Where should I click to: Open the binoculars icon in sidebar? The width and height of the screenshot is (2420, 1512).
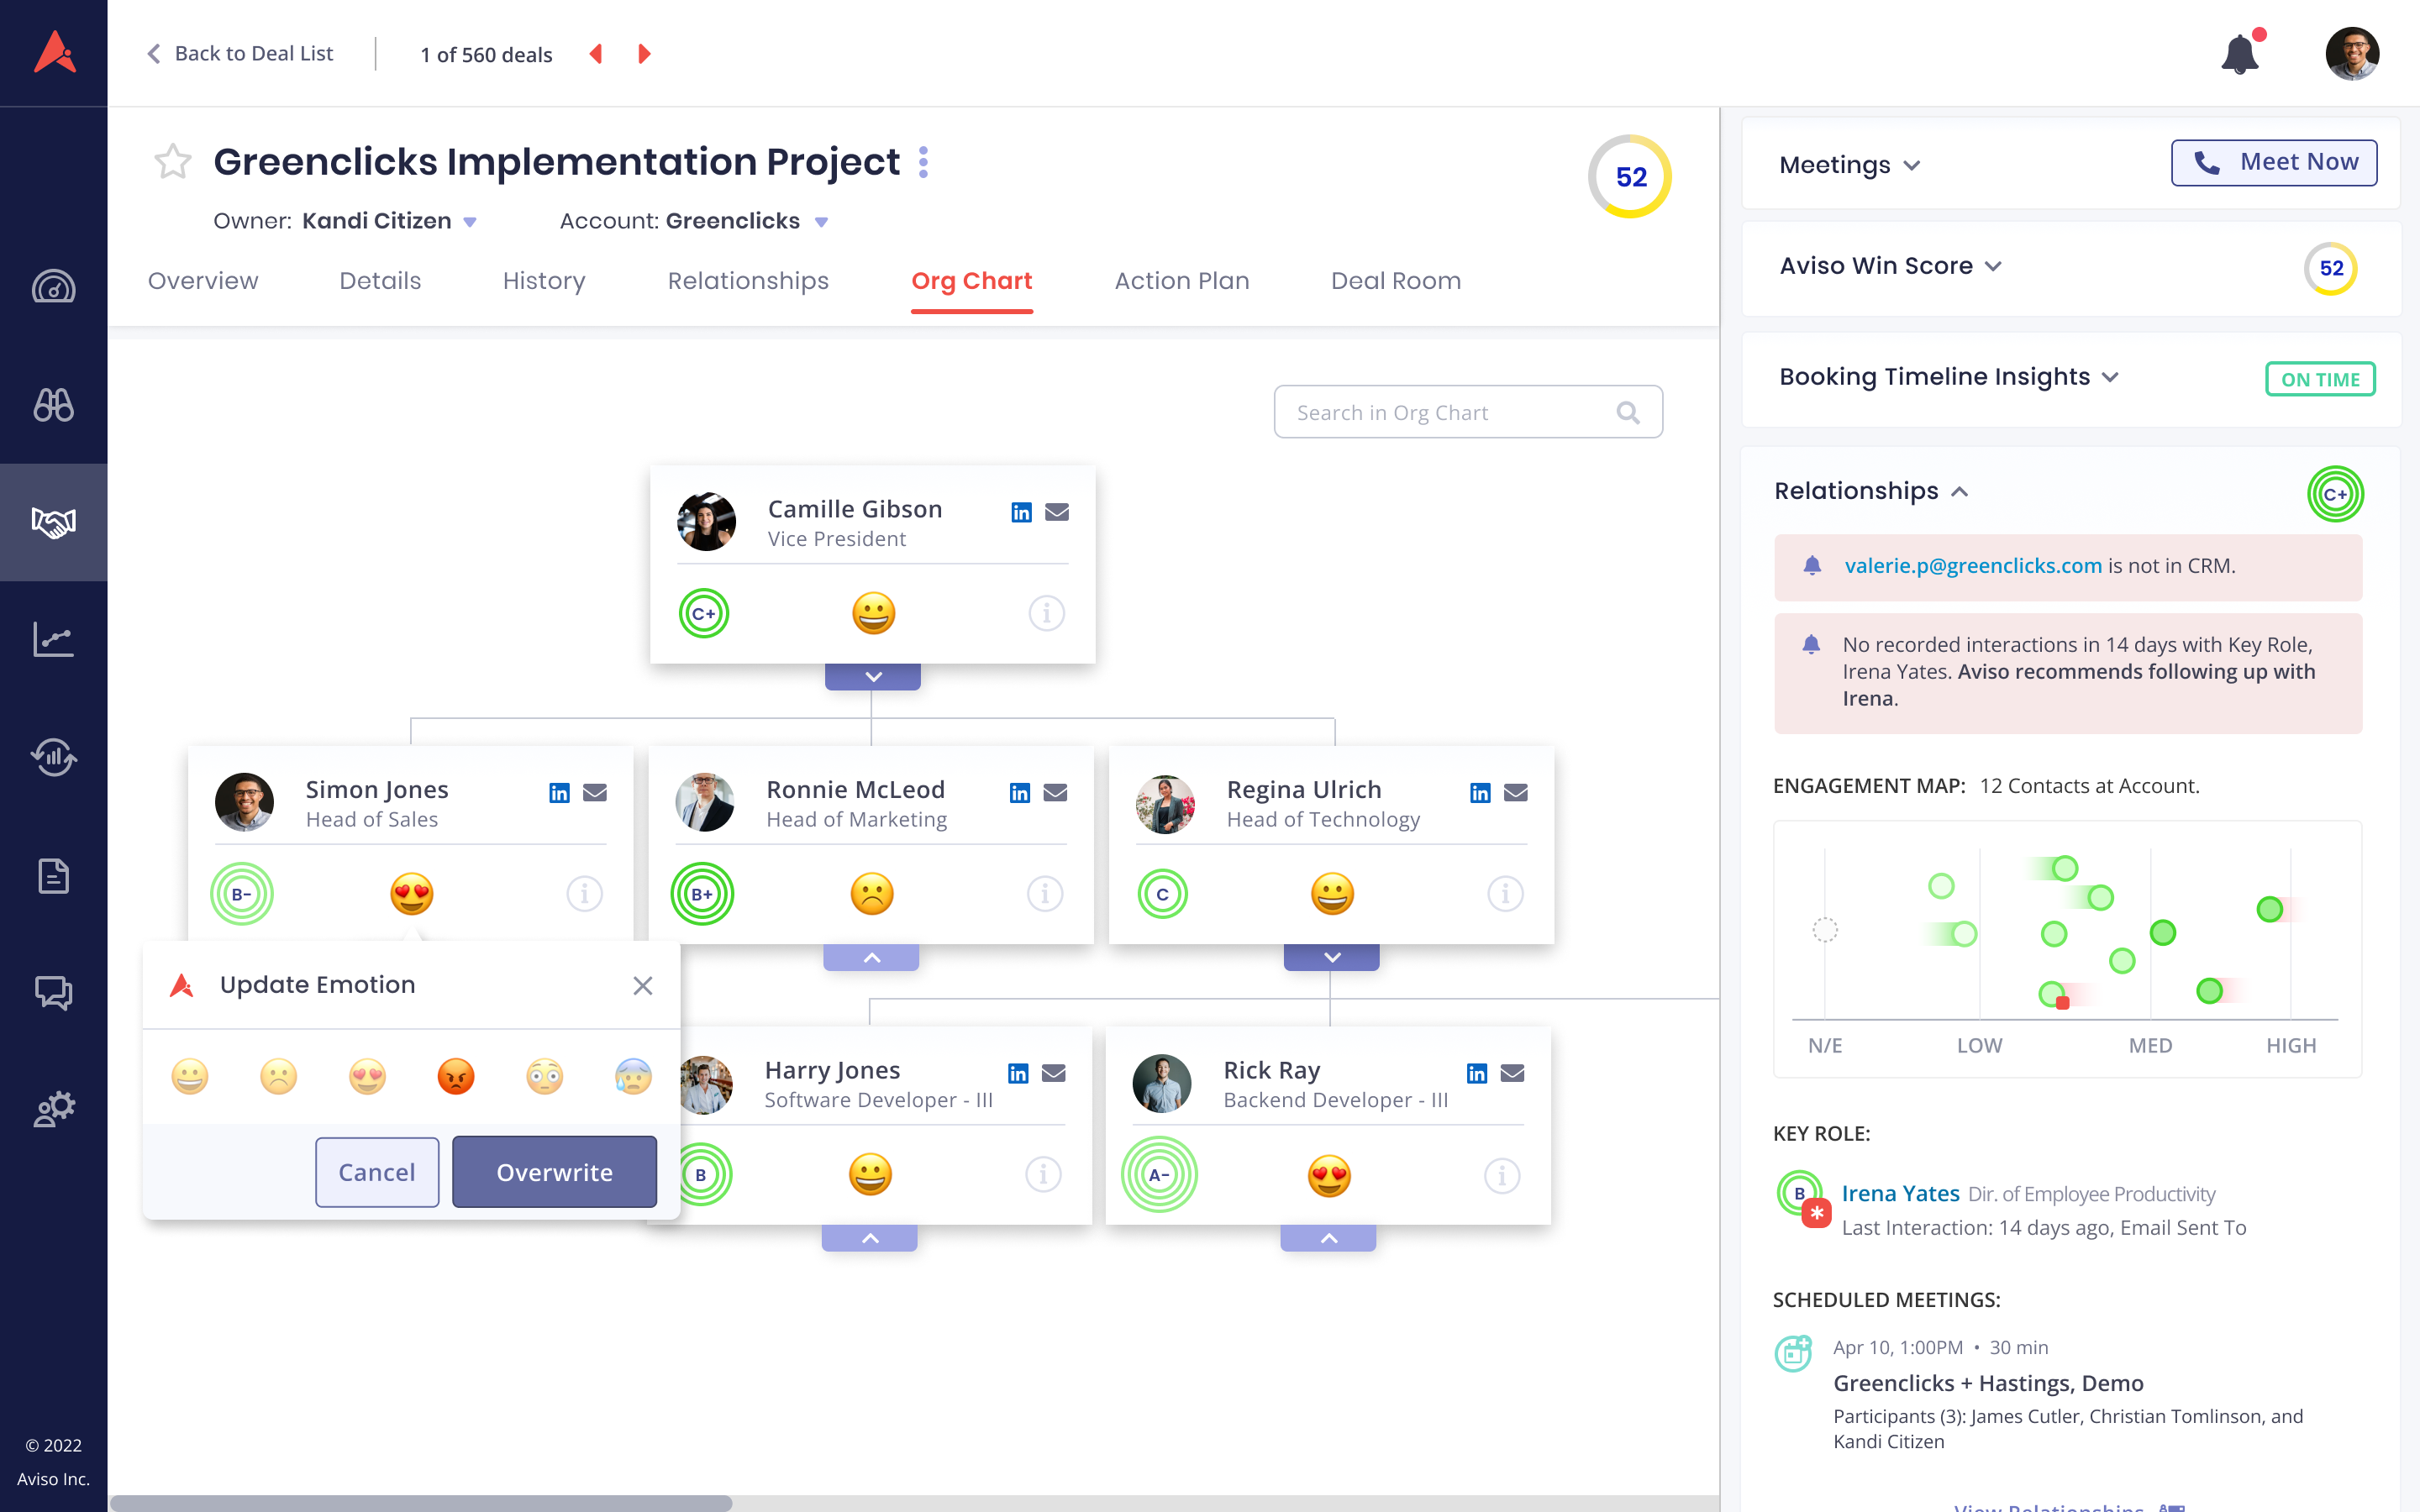tap(53, 405)
